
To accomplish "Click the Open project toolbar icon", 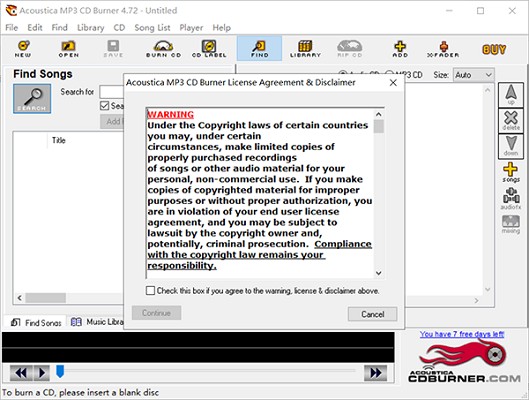I will (68, 49).
